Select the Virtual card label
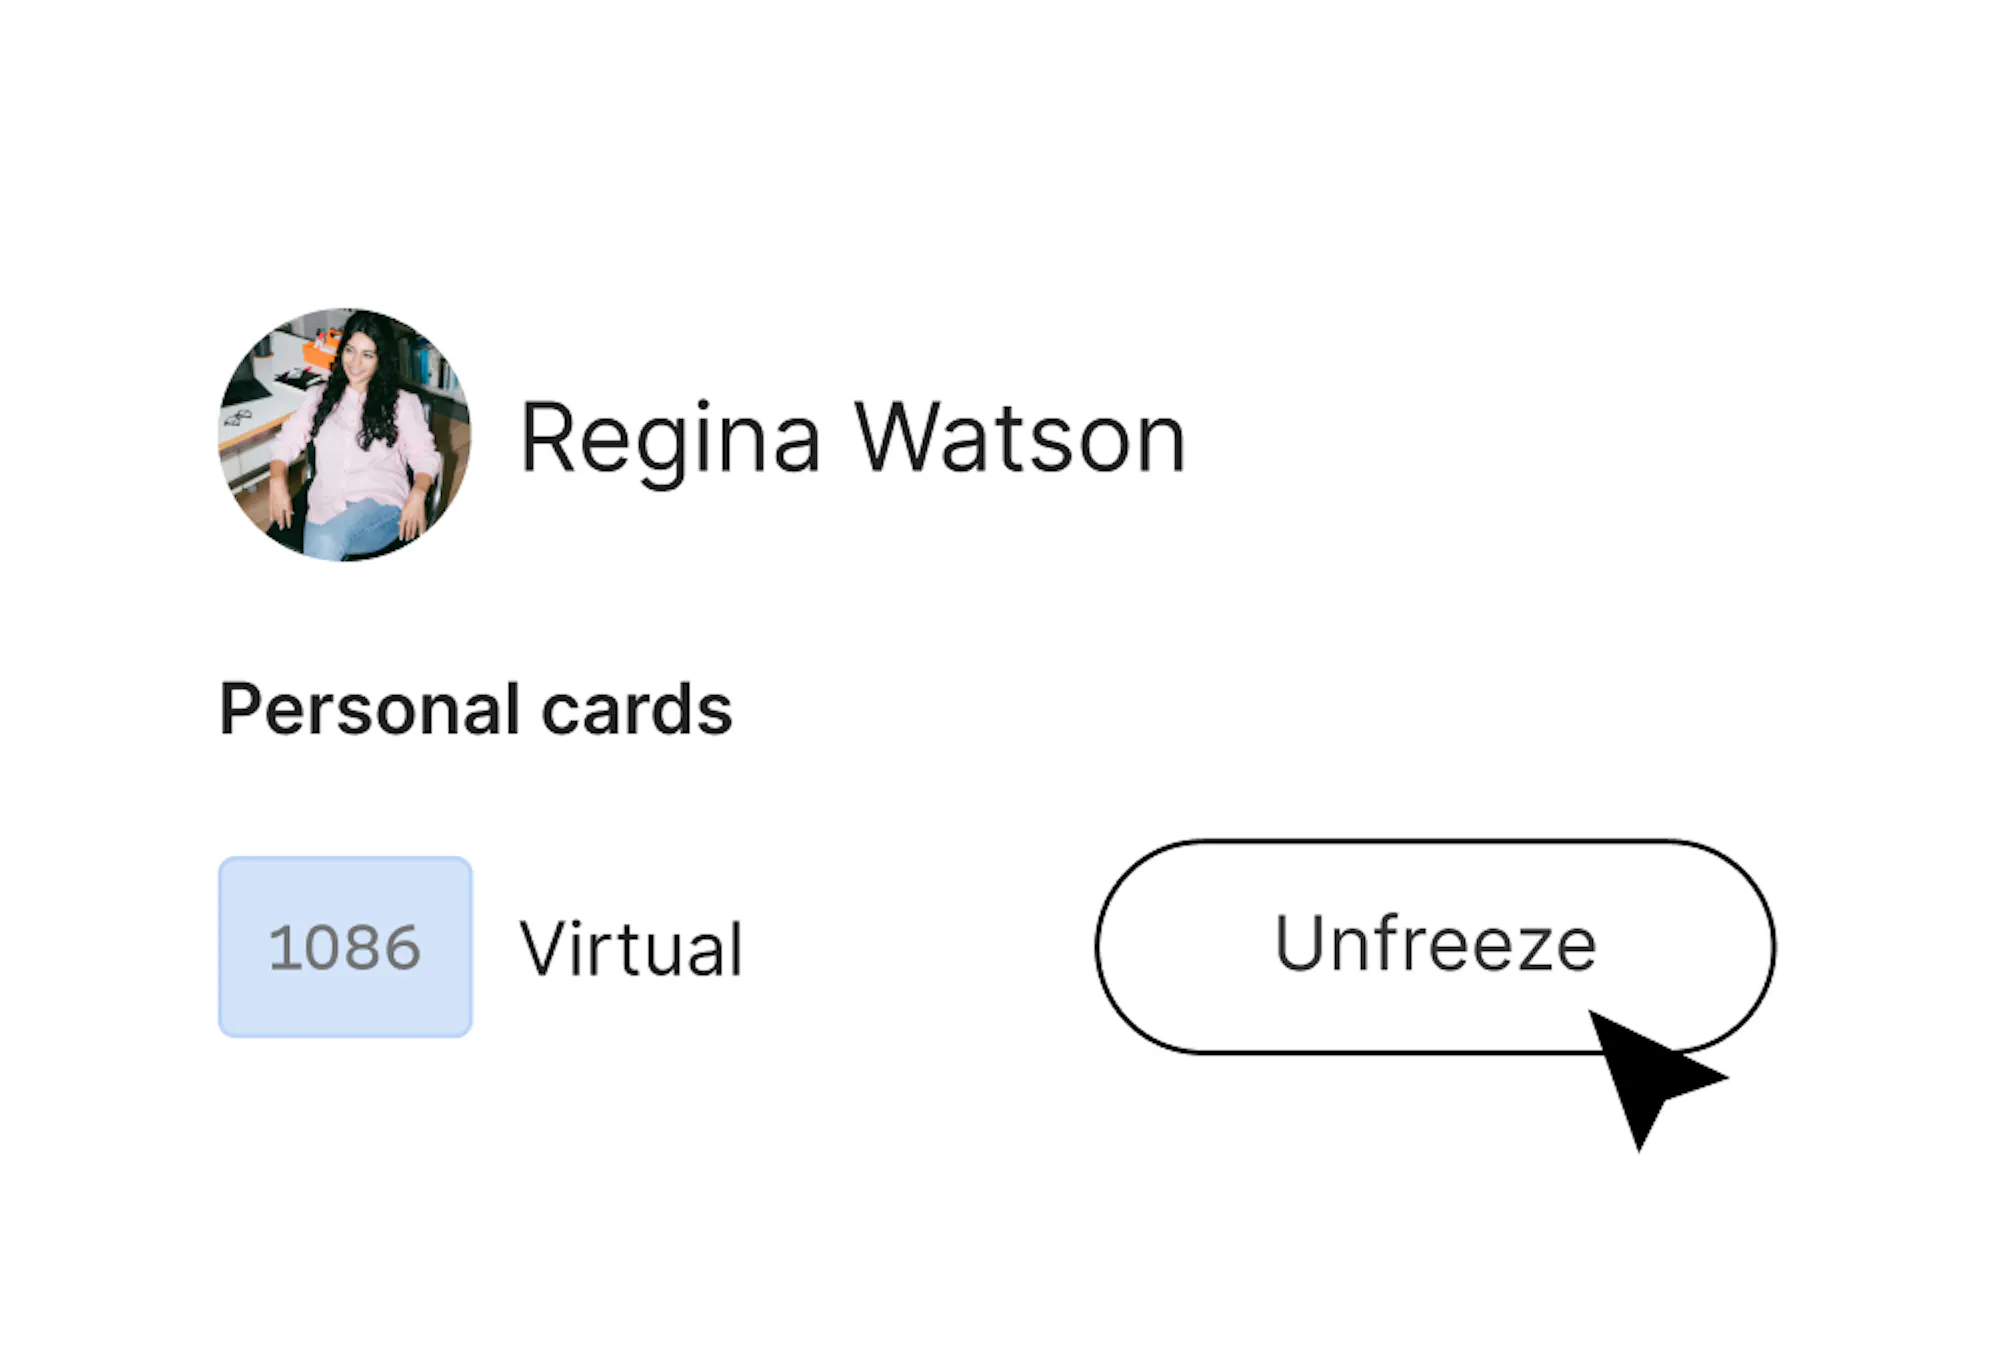Viewport: 2000px width, 1364px height. click(x=631, y=948)
